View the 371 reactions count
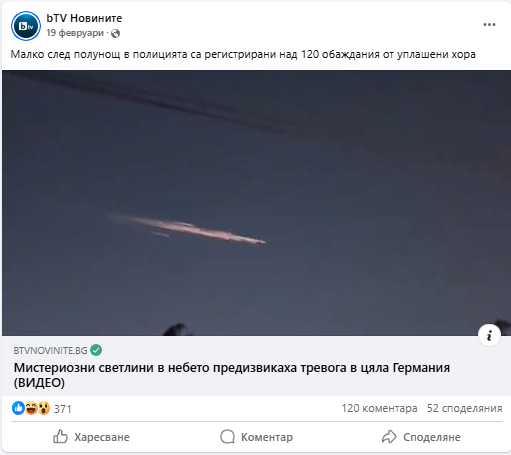Screen dimensions: 511x455 pos(63,409)
